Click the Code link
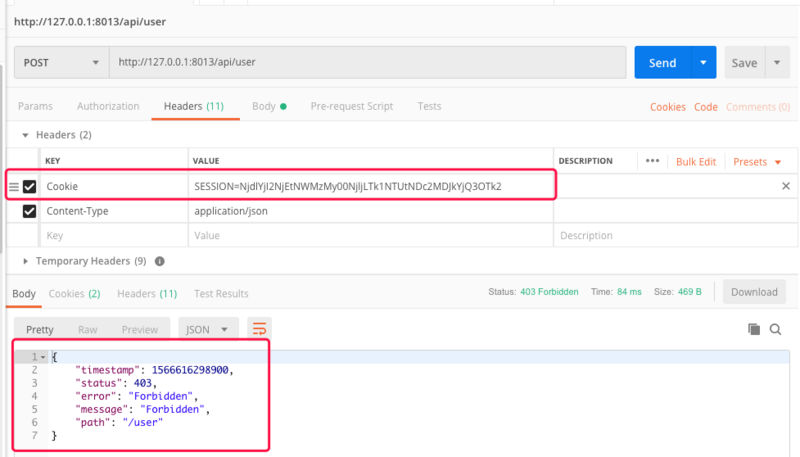The height and width of the screenshot is (457, 800). 706,107
